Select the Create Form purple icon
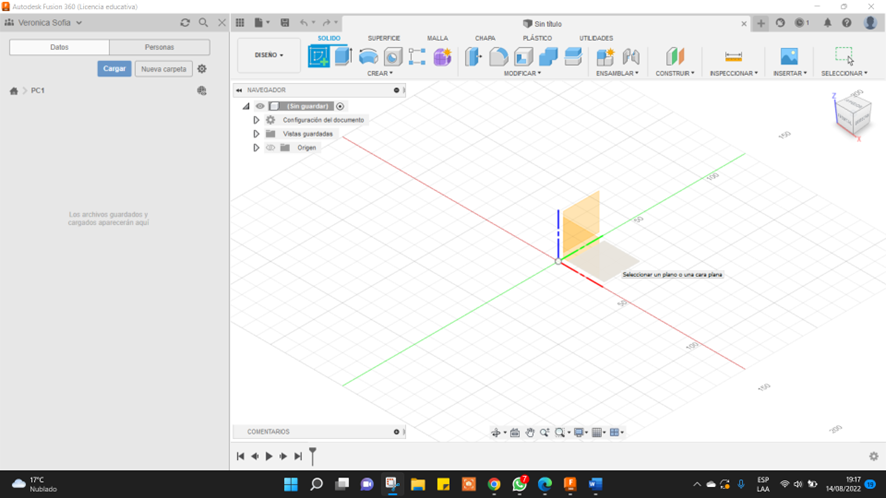This screenshot has height=498, width=886. pyautogui.click(x=442, y=57)
